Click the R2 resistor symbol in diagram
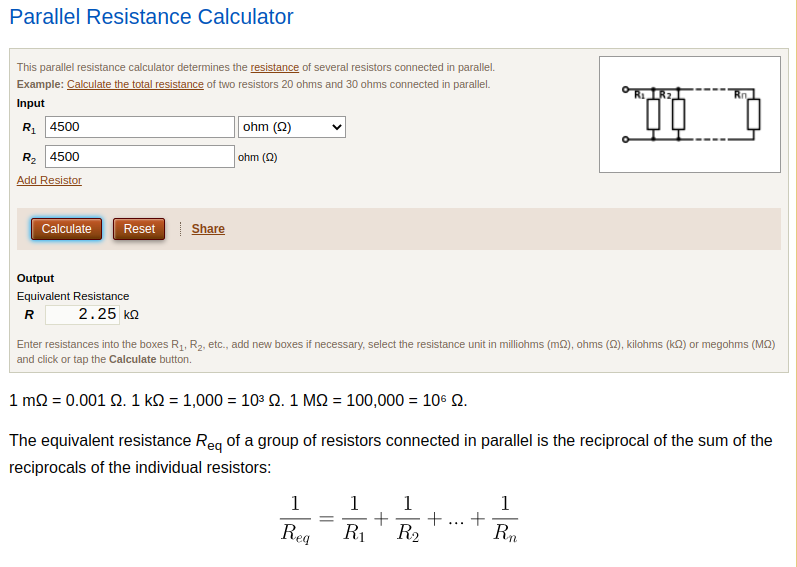The image size is (797, 567). tap(678, 114)
